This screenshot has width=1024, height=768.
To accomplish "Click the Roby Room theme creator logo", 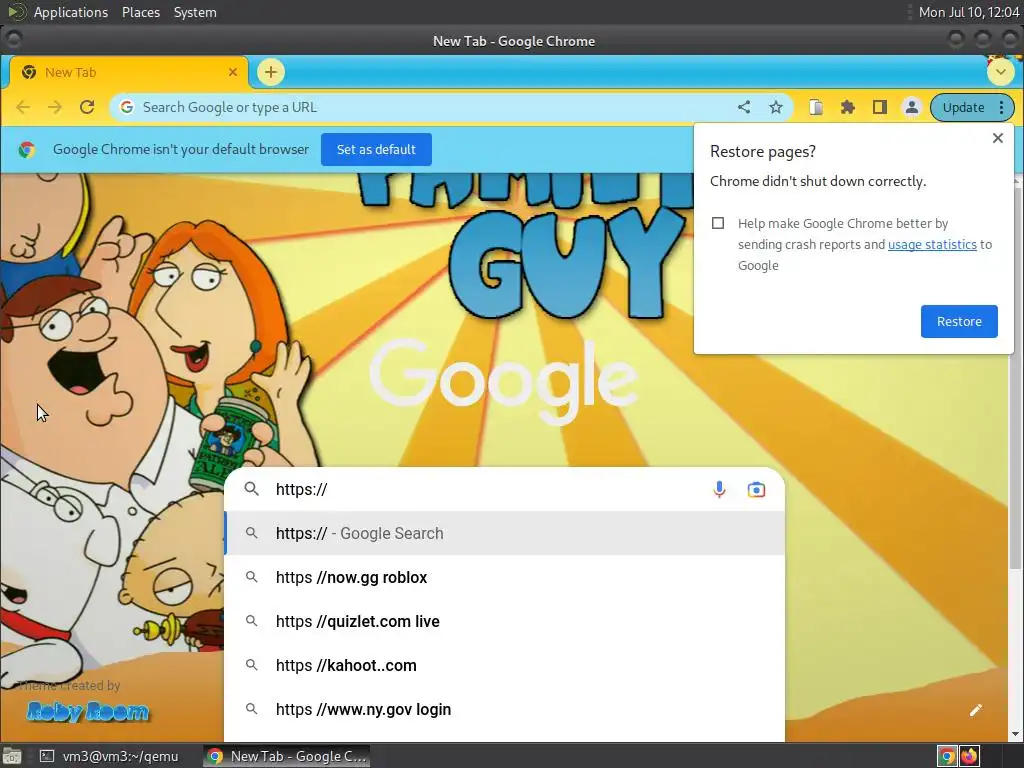I will point(88,711).
